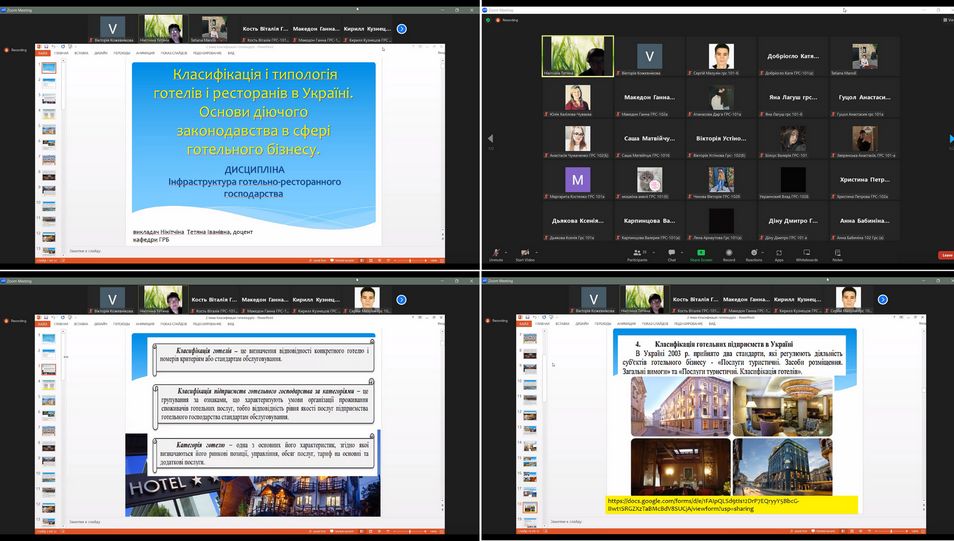Image resolution: width=954 pixels, height=541 pixels.
Task: Select the 'Анна Бабиніна...' participant tile
Action: click(x=865, y=221)
